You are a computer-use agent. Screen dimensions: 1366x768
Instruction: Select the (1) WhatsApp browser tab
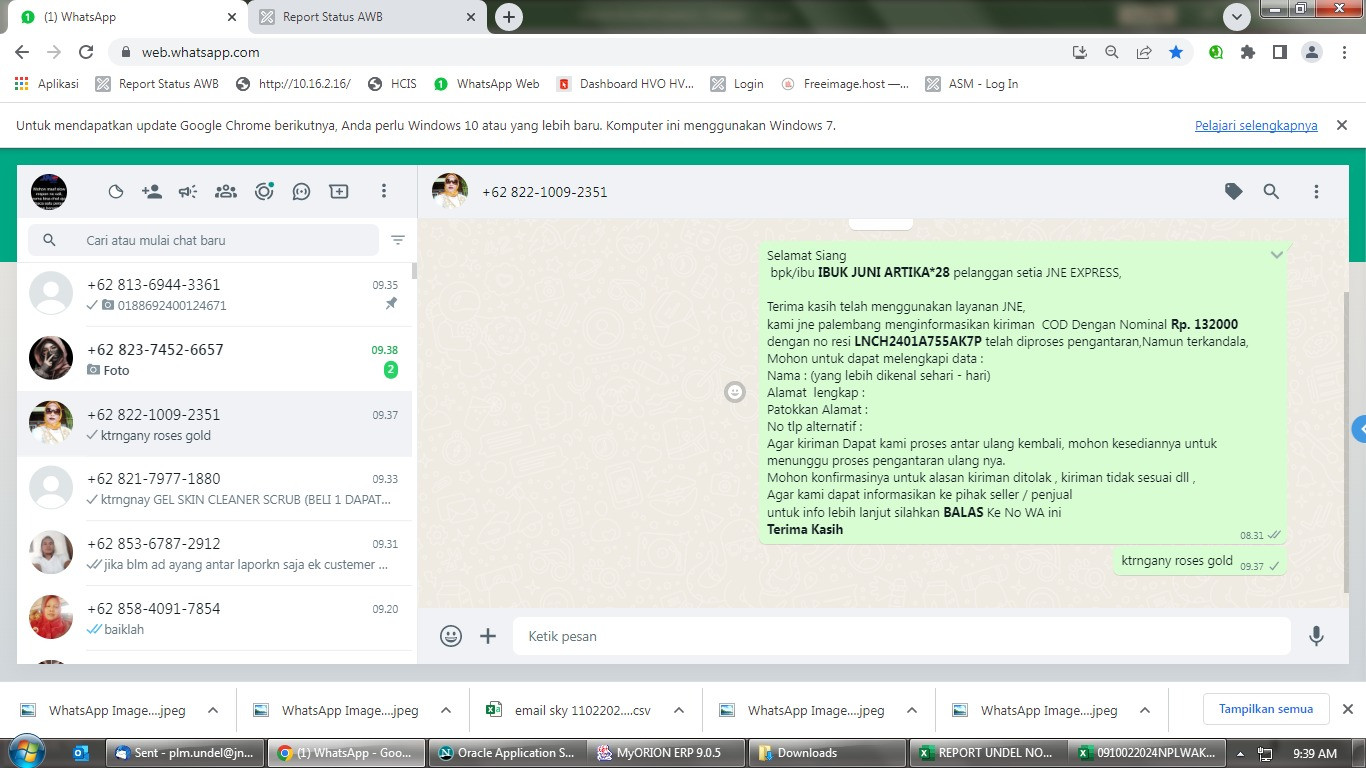(128, 17)
